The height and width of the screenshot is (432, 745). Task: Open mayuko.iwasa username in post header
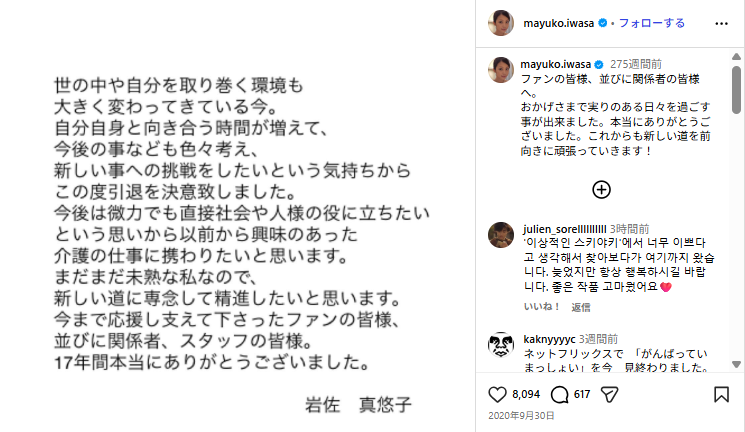pos(558,22)
